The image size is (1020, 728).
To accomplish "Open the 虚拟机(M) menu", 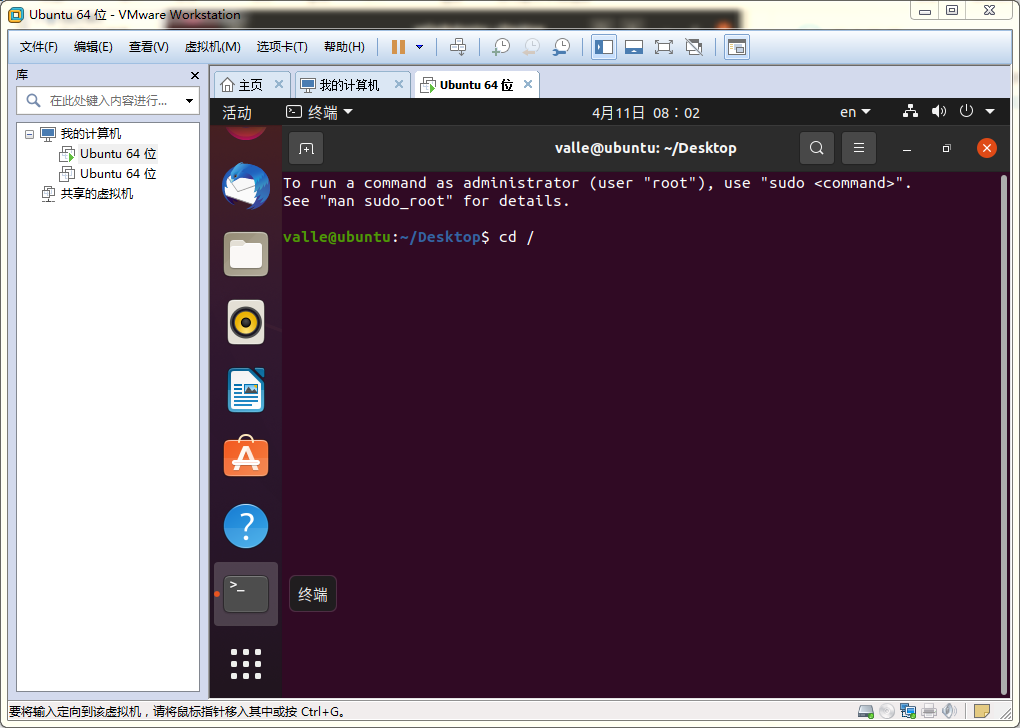I will [213, 47].
